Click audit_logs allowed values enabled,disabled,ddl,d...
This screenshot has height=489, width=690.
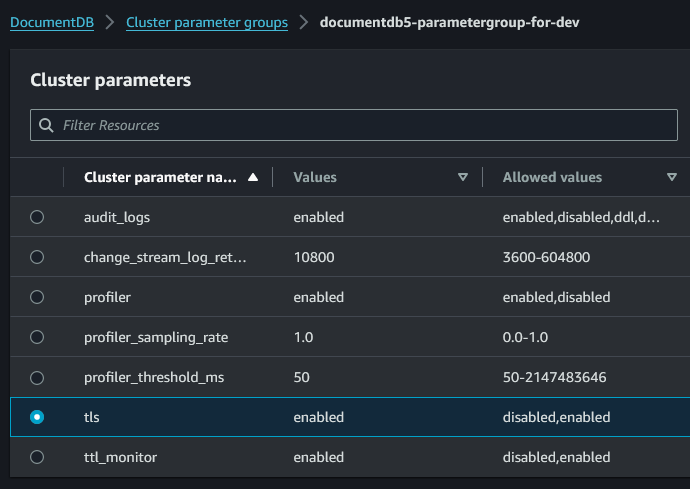(x=581, y=217)
